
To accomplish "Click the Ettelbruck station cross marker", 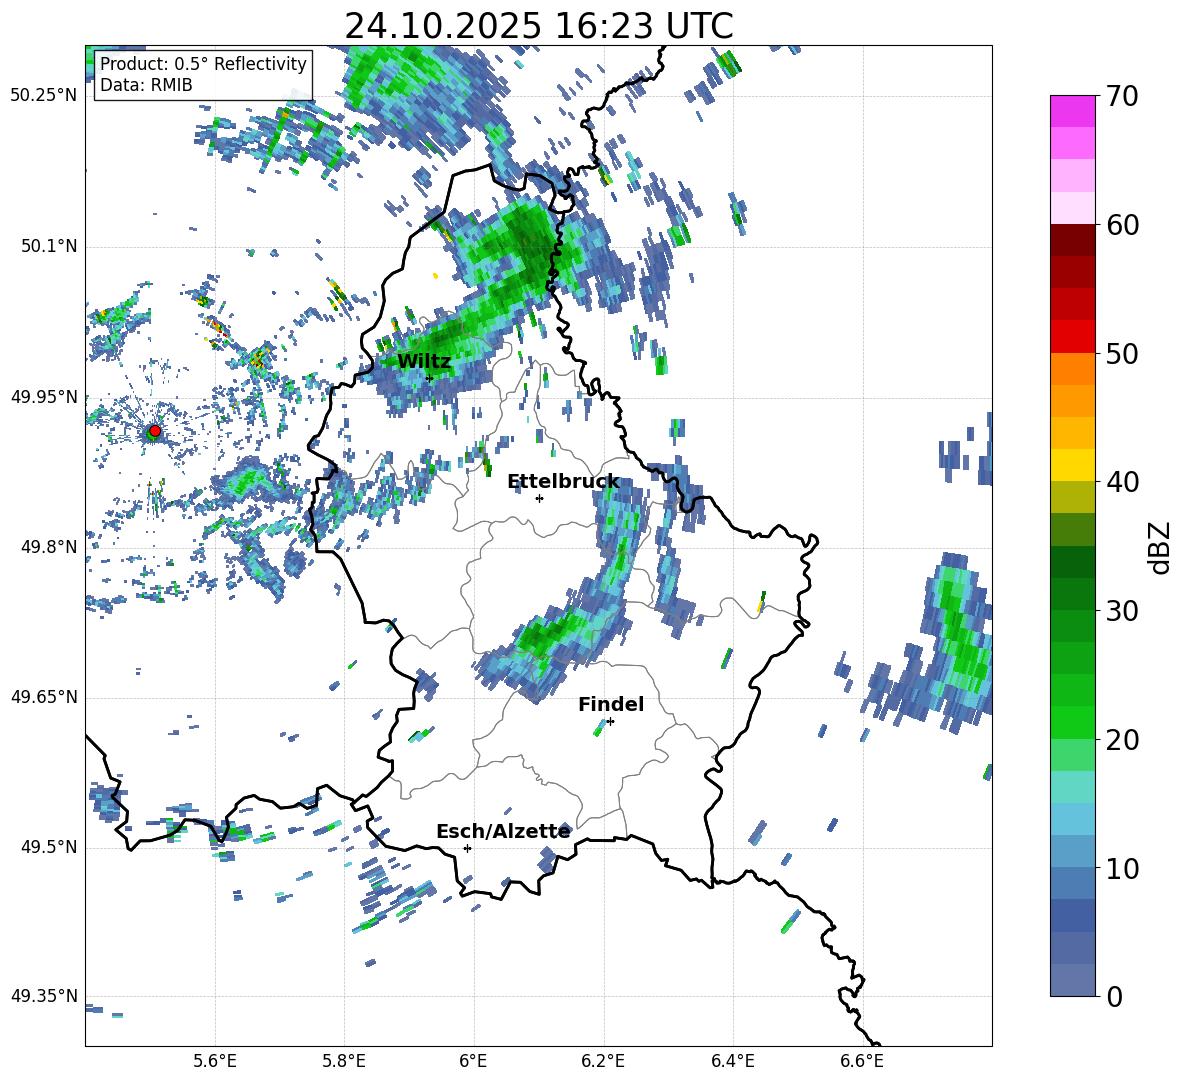I will [x=539, y=498].
